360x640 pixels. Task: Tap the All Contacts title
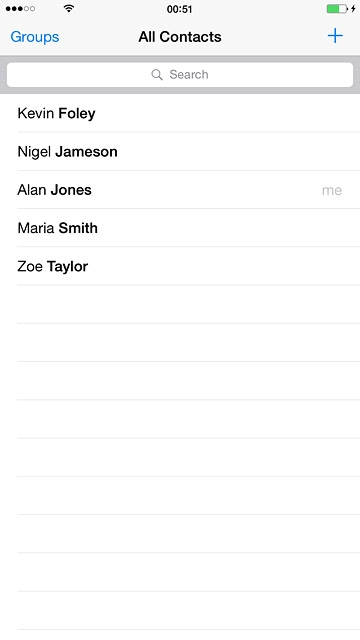pos(180,37)
